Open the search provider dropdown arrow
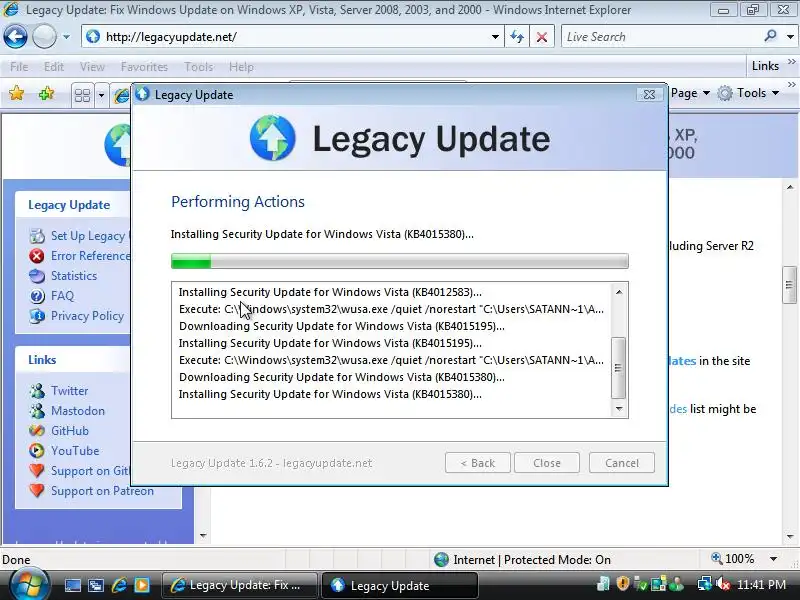This screenshot has width=800, height=600. coord(790,37)
